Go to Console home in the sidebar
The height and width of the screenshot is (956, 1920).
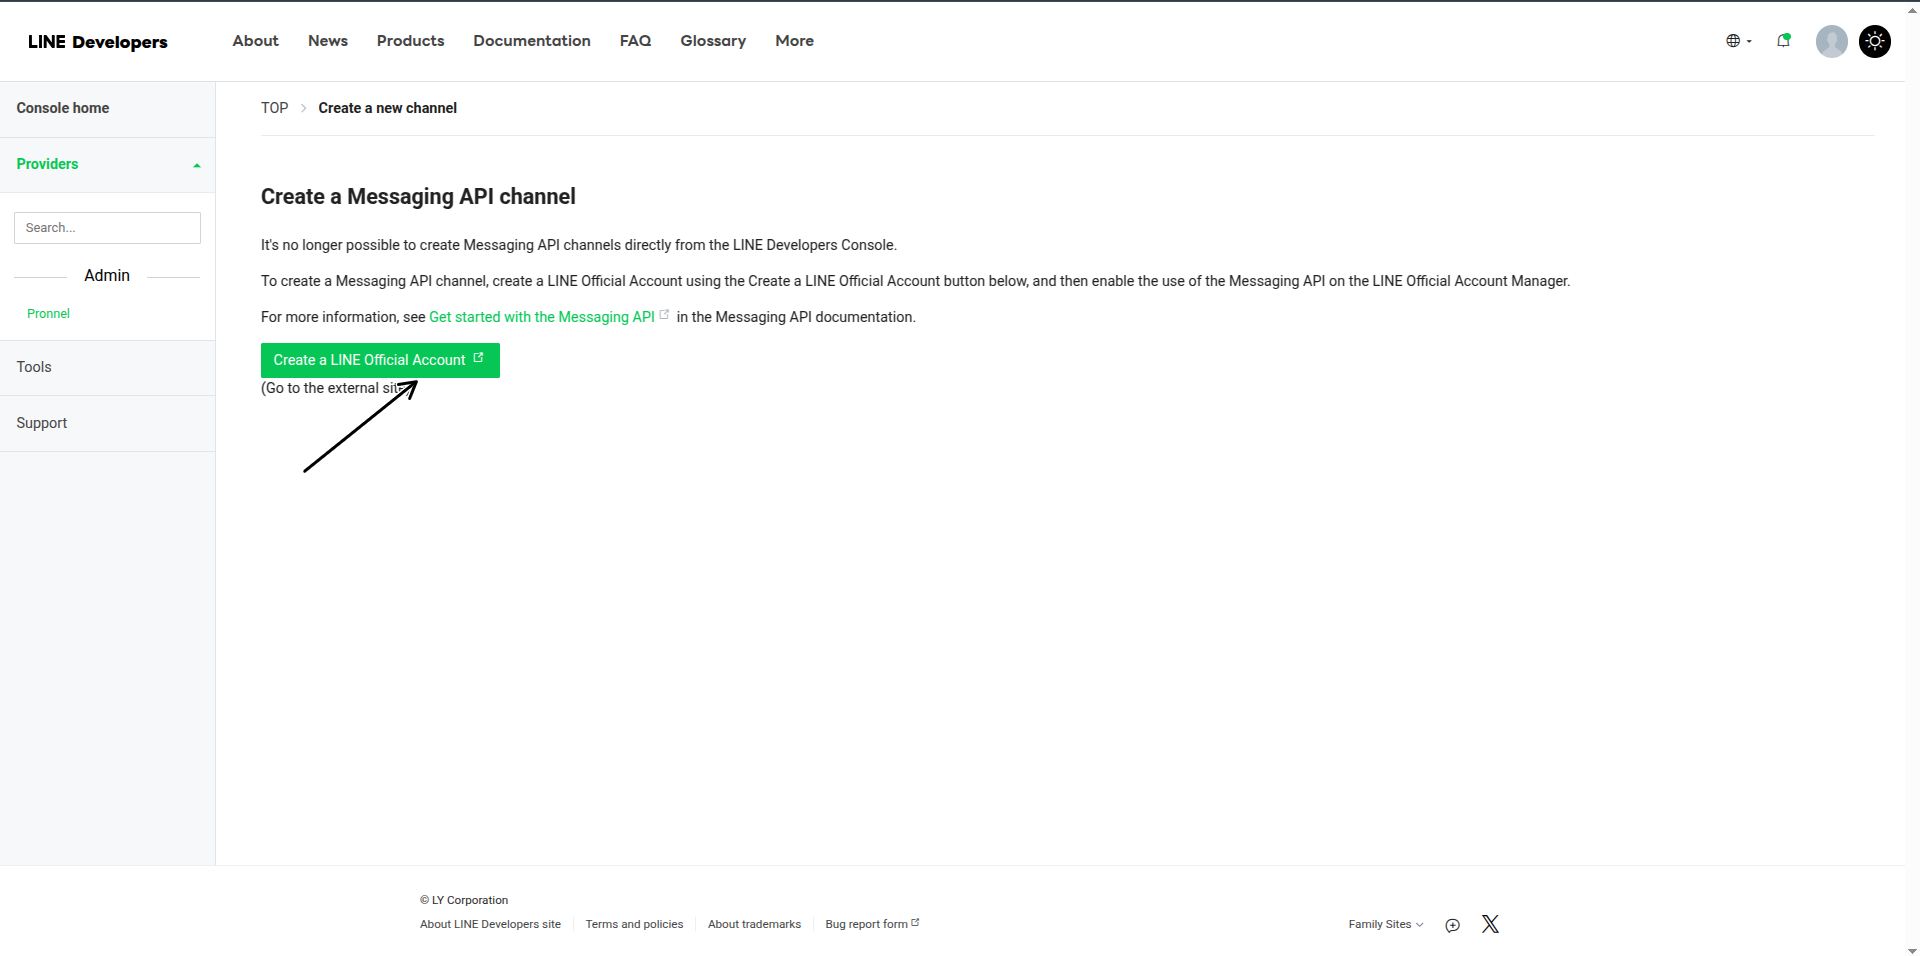tap(107, 109)
